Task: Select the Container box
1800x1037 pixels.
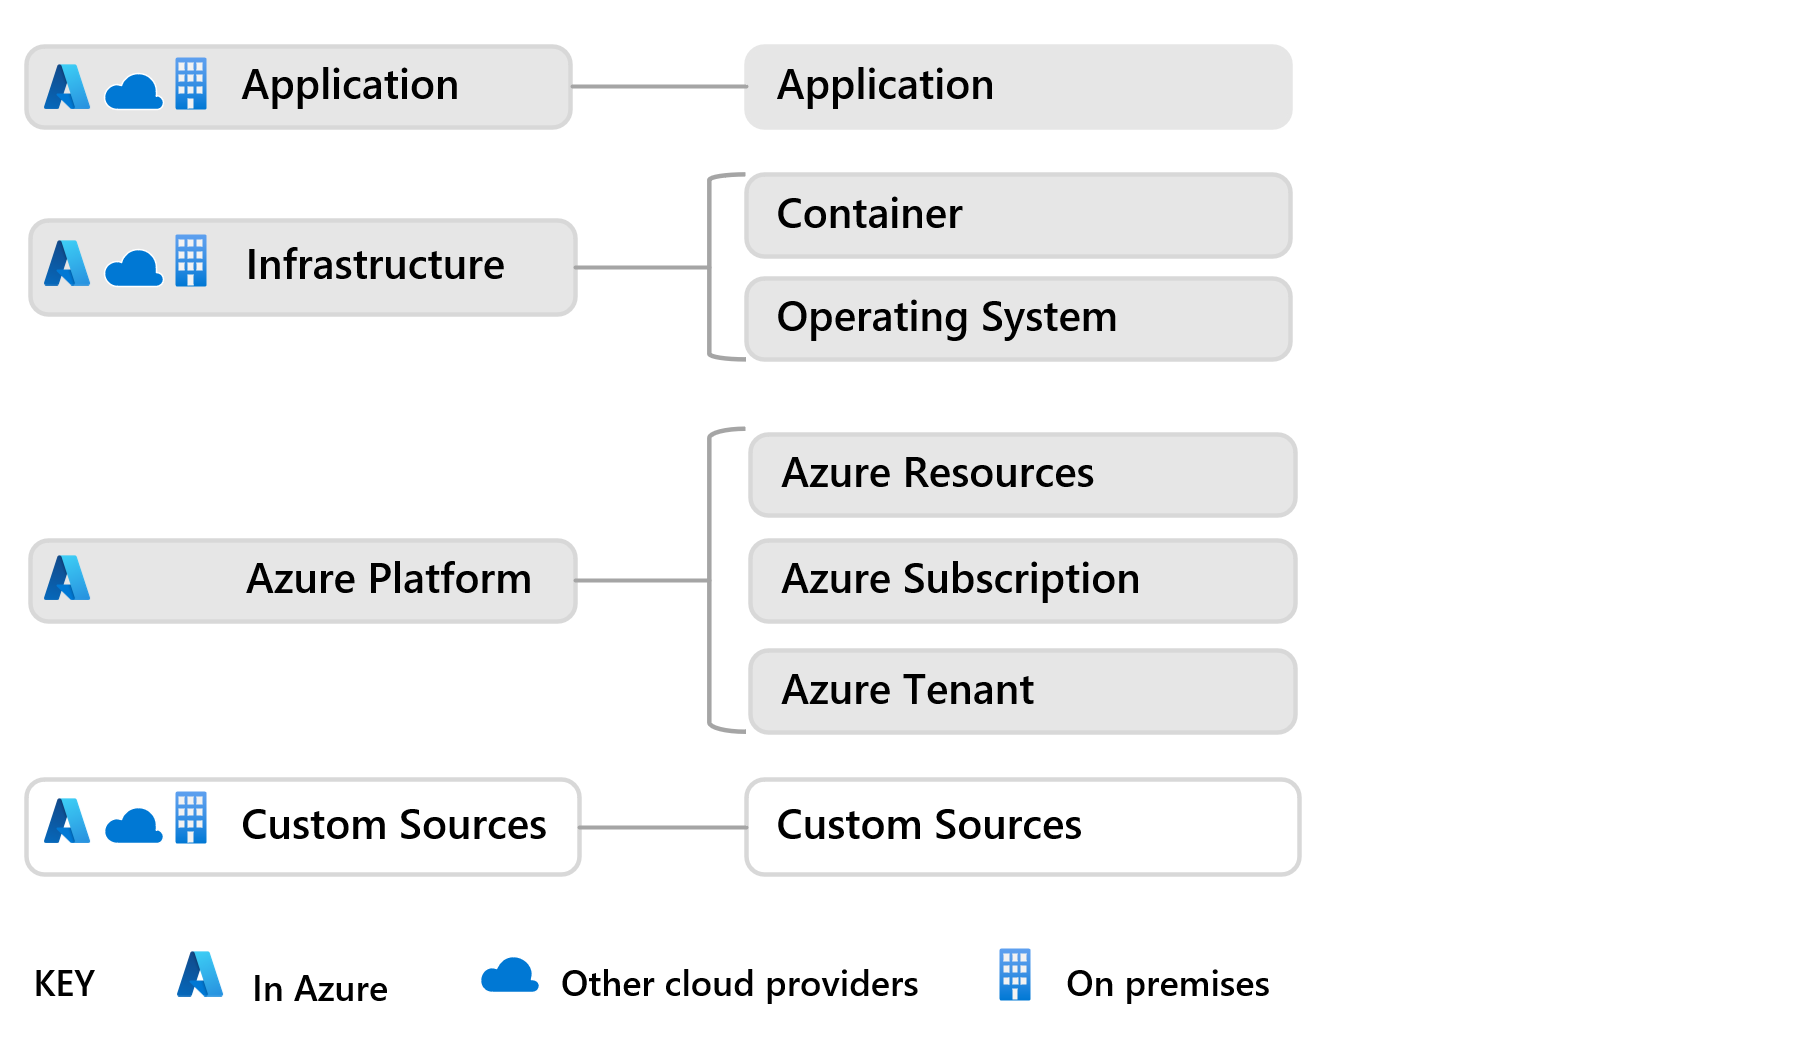Action: coord(1019,215)
